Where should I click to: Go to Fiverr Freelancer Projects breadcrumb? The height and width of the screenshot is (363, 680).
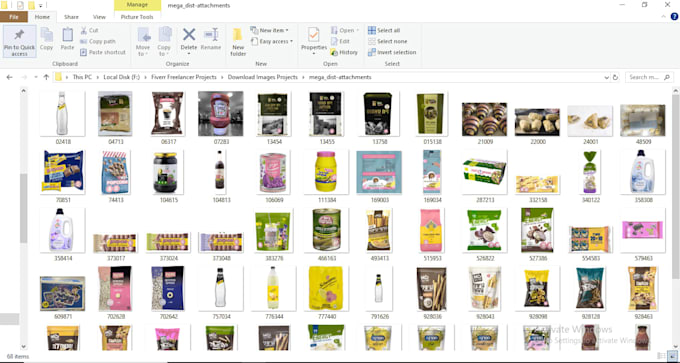pyautogui.click(x=183, y=77)
